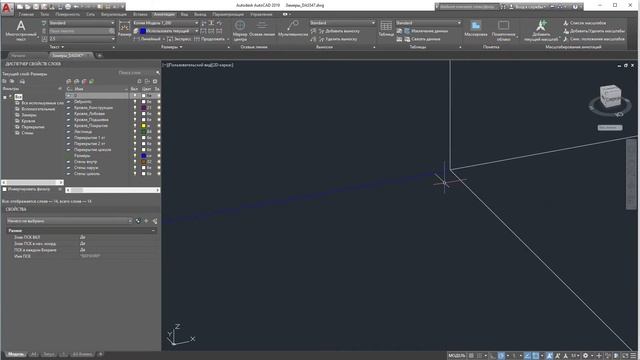This screenshot has height=360, width=640.
Task: Open the Вид ribbon tab
Action: click(x=184, y=14)
